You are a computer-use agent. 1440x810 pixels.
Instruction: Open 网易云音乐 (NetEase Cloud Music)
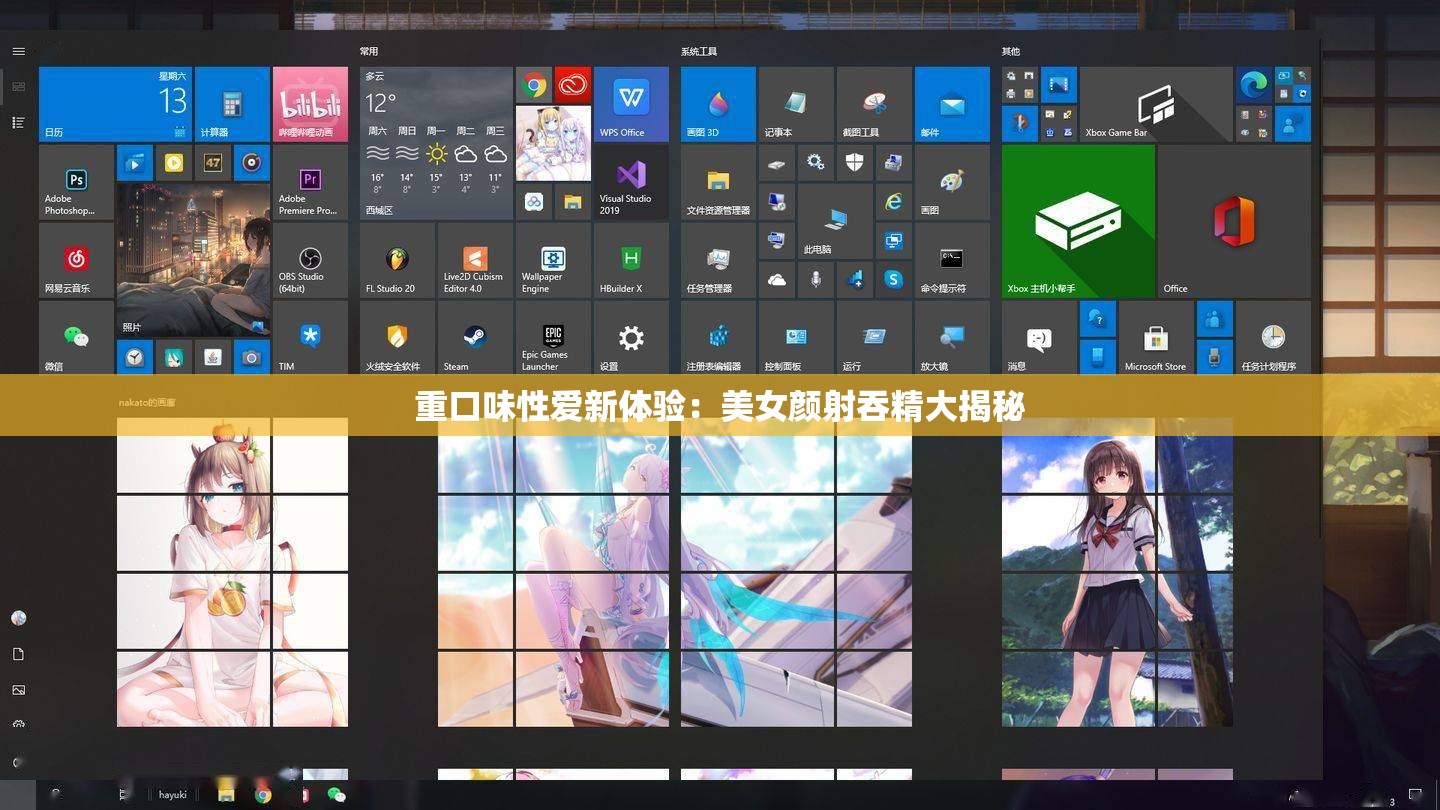[x=76, y=261]
